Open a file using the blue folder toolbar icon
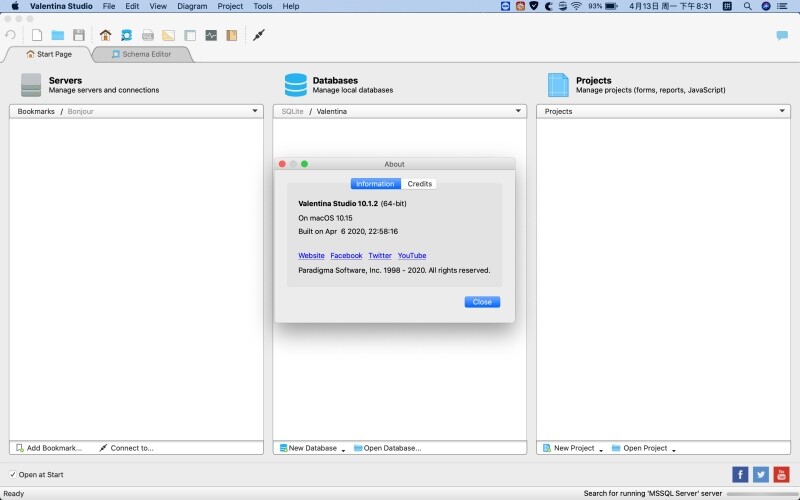Screen dimensions: 800x500 click(58, 35)
